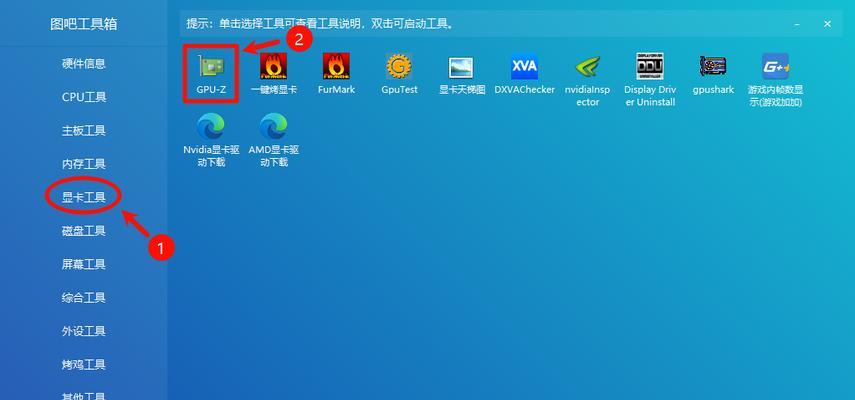Image resolution: width=855 pixels, height=400 pixels.
Task: Open the 主板工具 category
Action: click(x=83, y=131)
